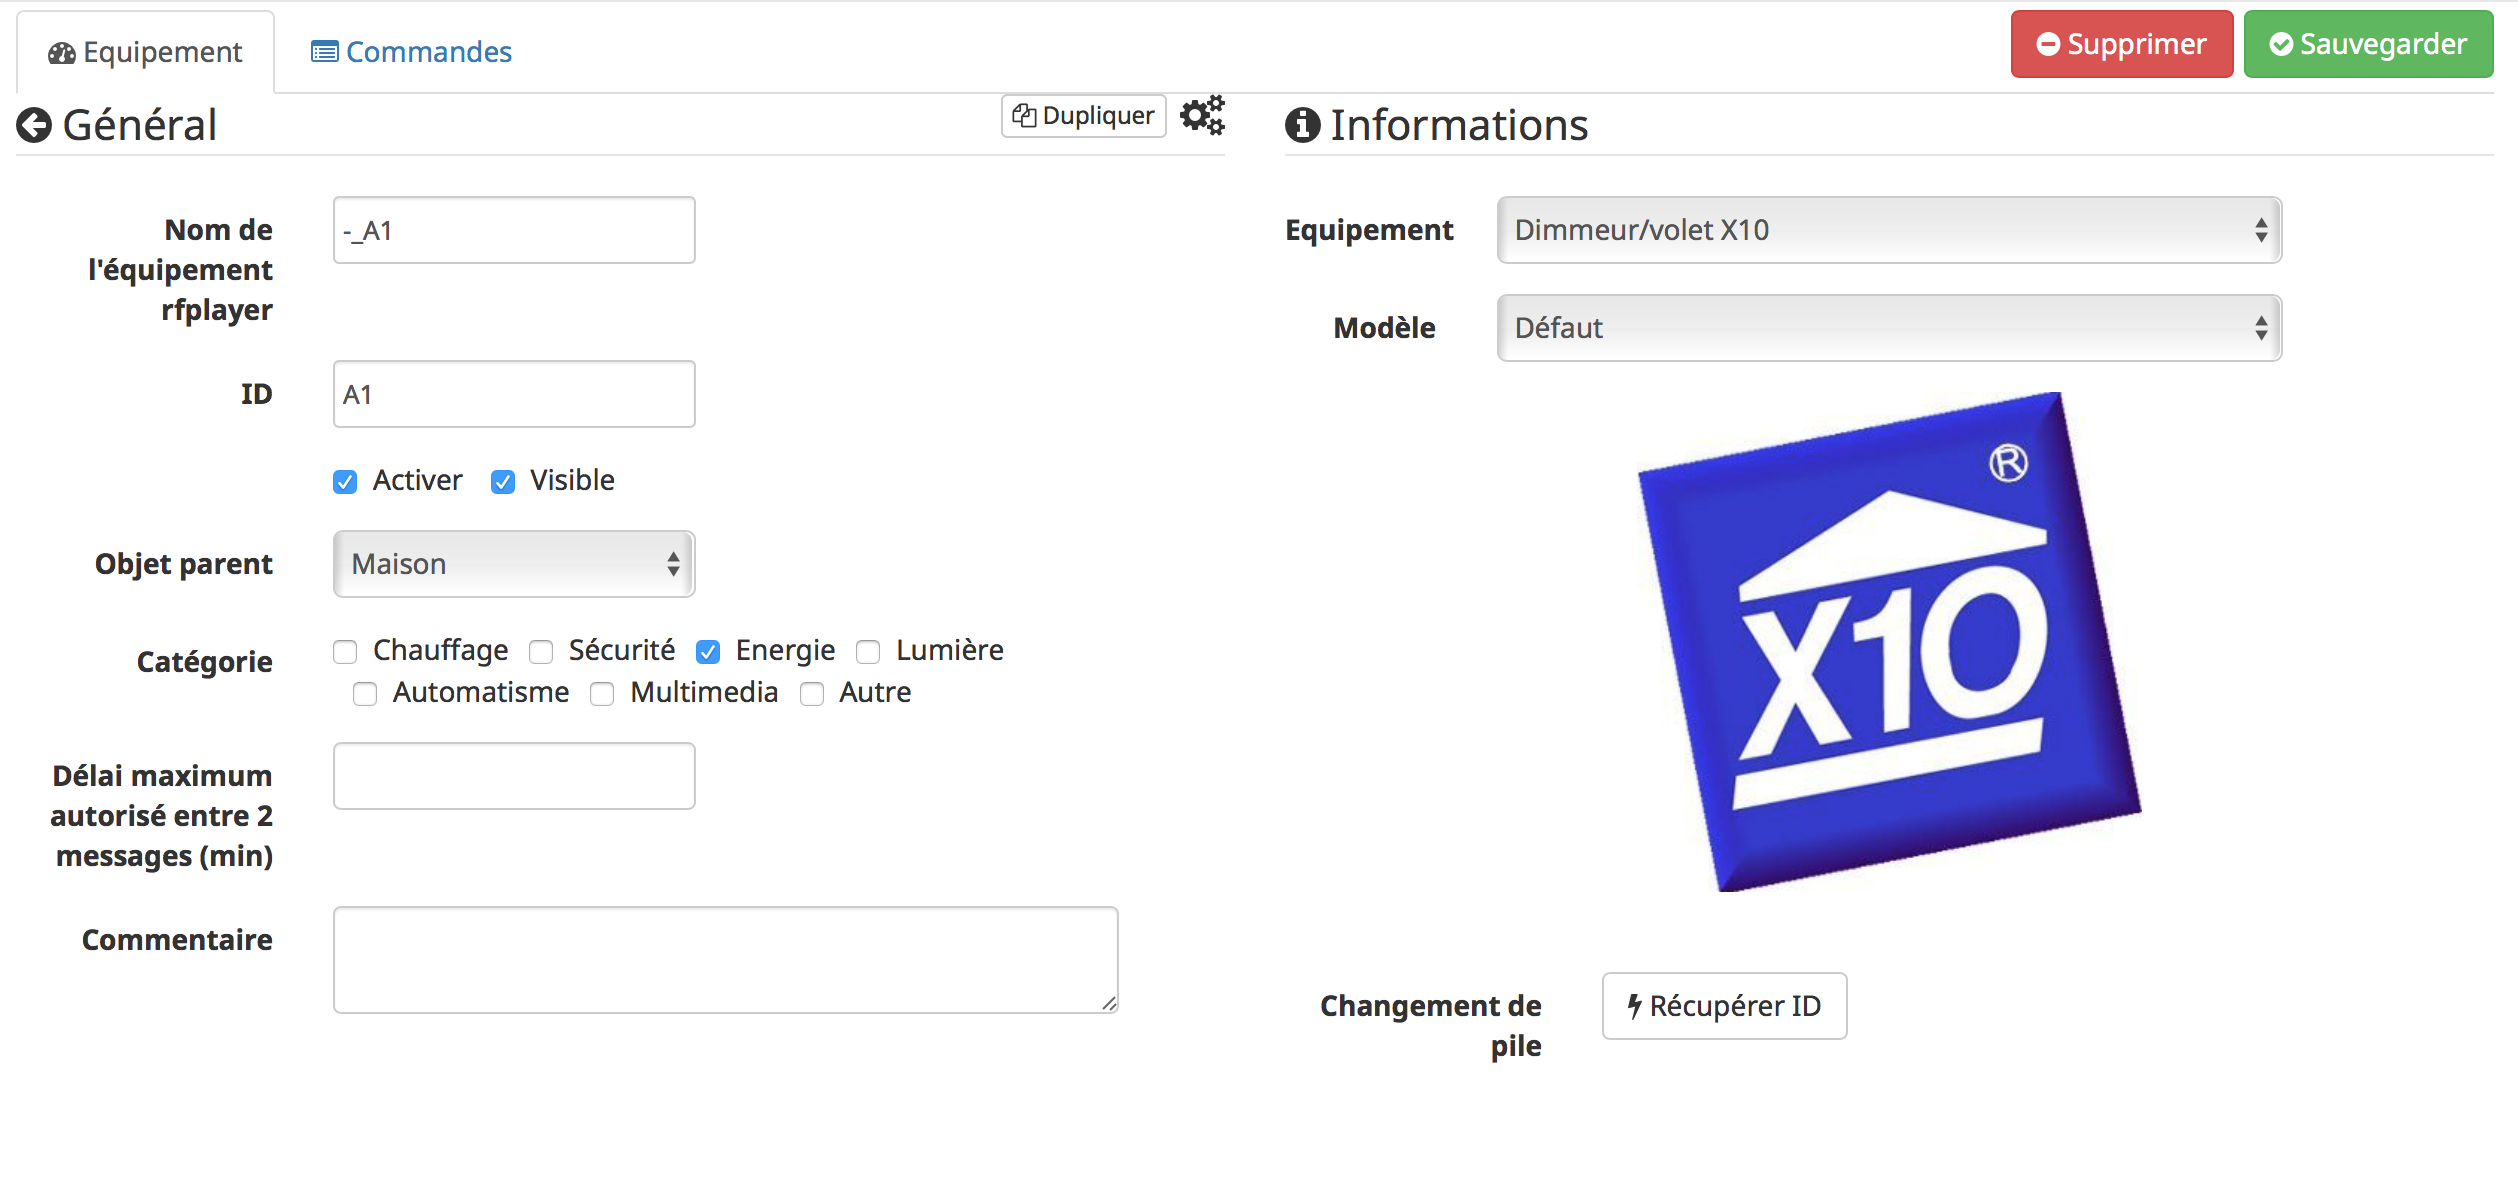Click the ID input field
This screenshot has height=1190, width=2518.
click(514, 394)
